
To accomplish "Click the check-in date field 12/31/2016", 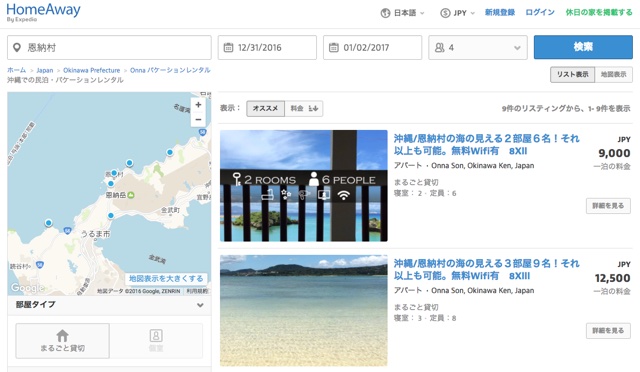I will [x=267, y=47].
